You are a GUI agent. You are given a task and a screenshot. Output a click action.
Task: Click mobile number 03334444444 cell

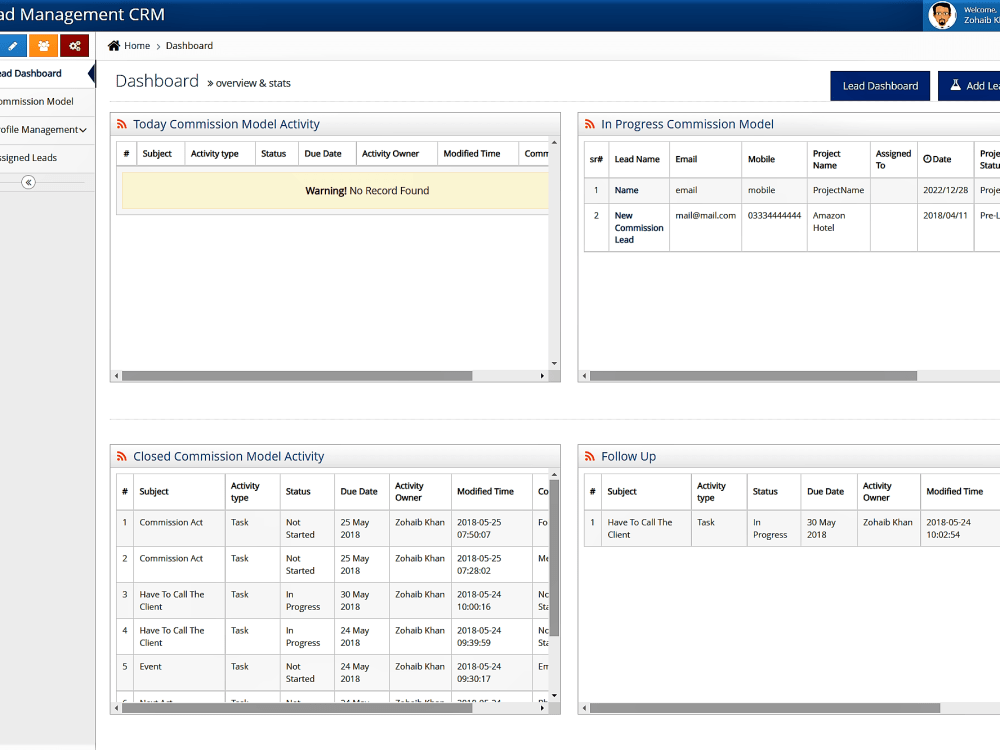point(774,216)
